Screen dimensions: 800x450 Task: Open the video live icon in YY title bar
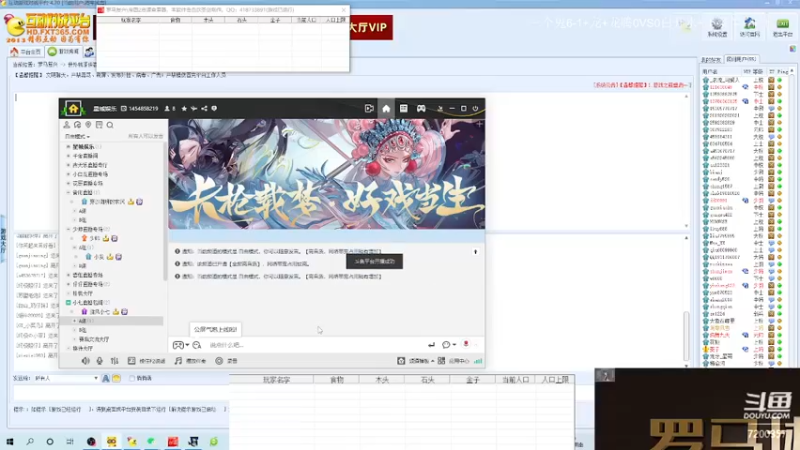coord(369,109)
